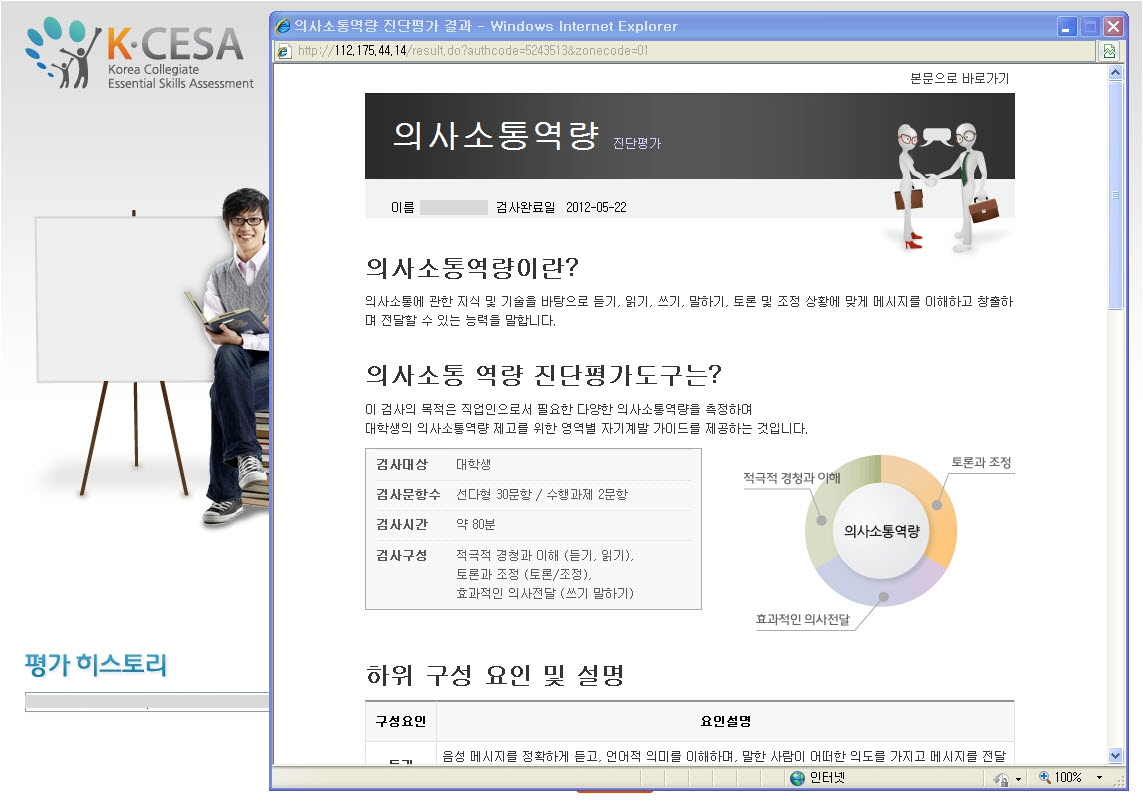Image resolution: width=1143 pixels, height=804 pixels.
Task: Click the K-CESA logo in background page
Action: point(139,54)
